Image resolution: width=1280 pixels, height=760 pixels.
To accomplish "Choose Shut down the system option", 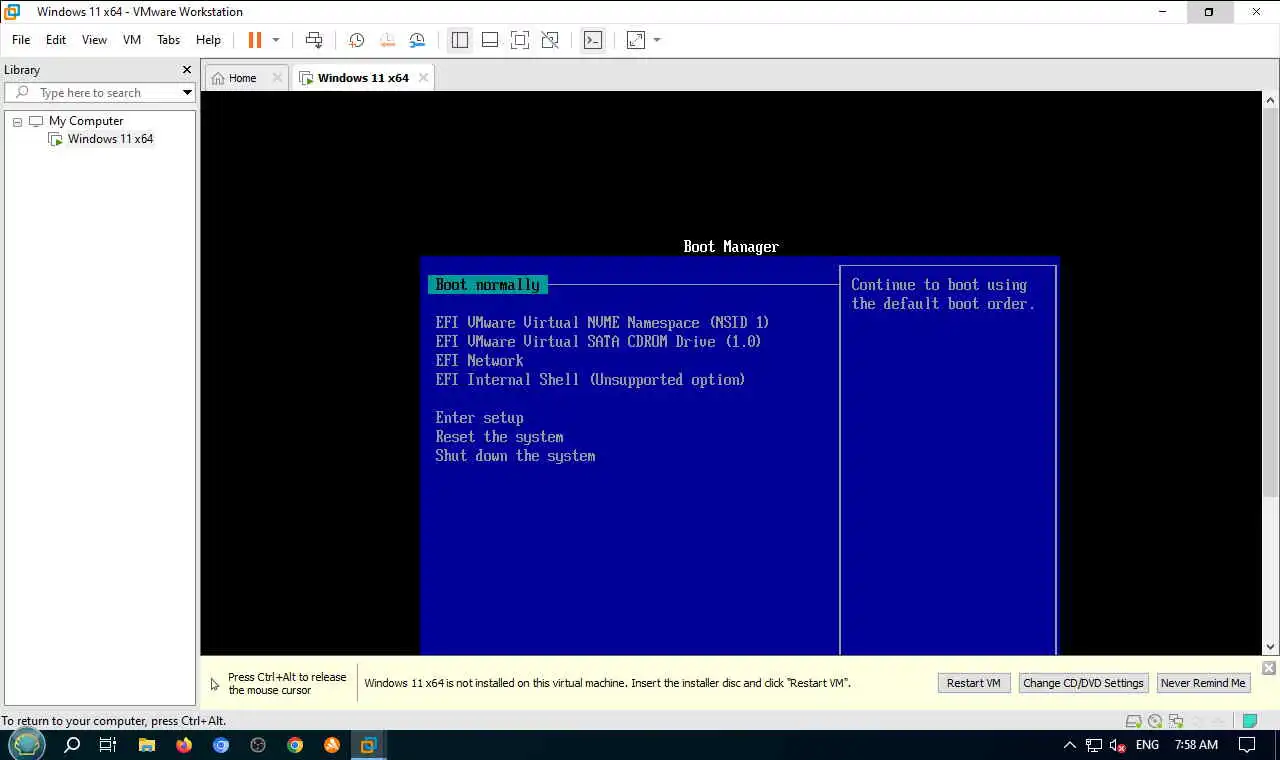I will coord(515,456).
